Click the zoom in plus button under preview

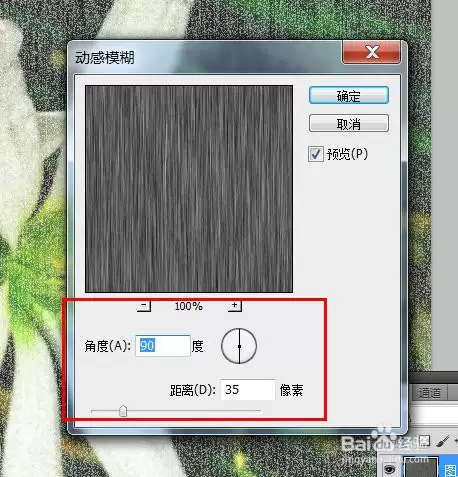(235, 306)
